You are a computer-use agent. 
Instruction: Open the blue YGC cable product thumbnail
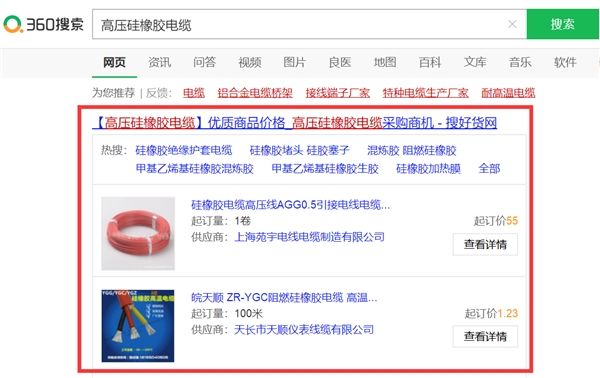click(138, 326)
